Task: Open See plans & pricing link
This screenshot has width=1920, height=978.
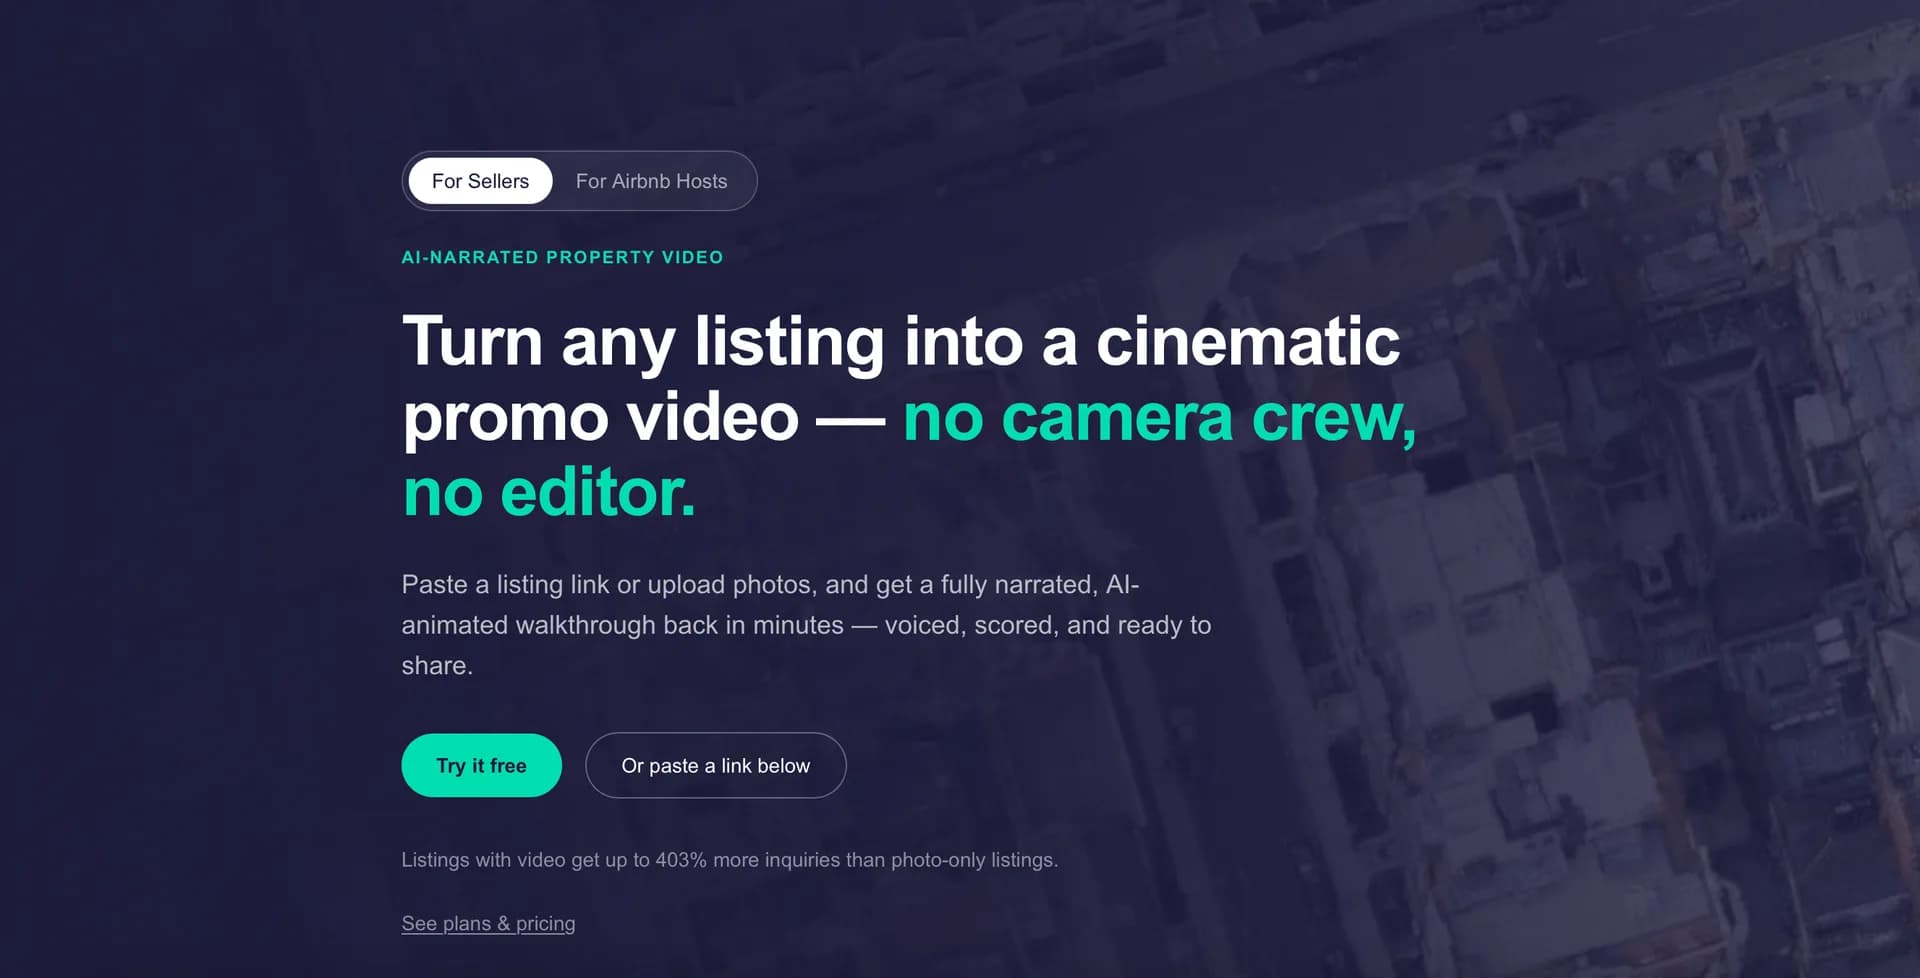Action: (x=488, y=923)
